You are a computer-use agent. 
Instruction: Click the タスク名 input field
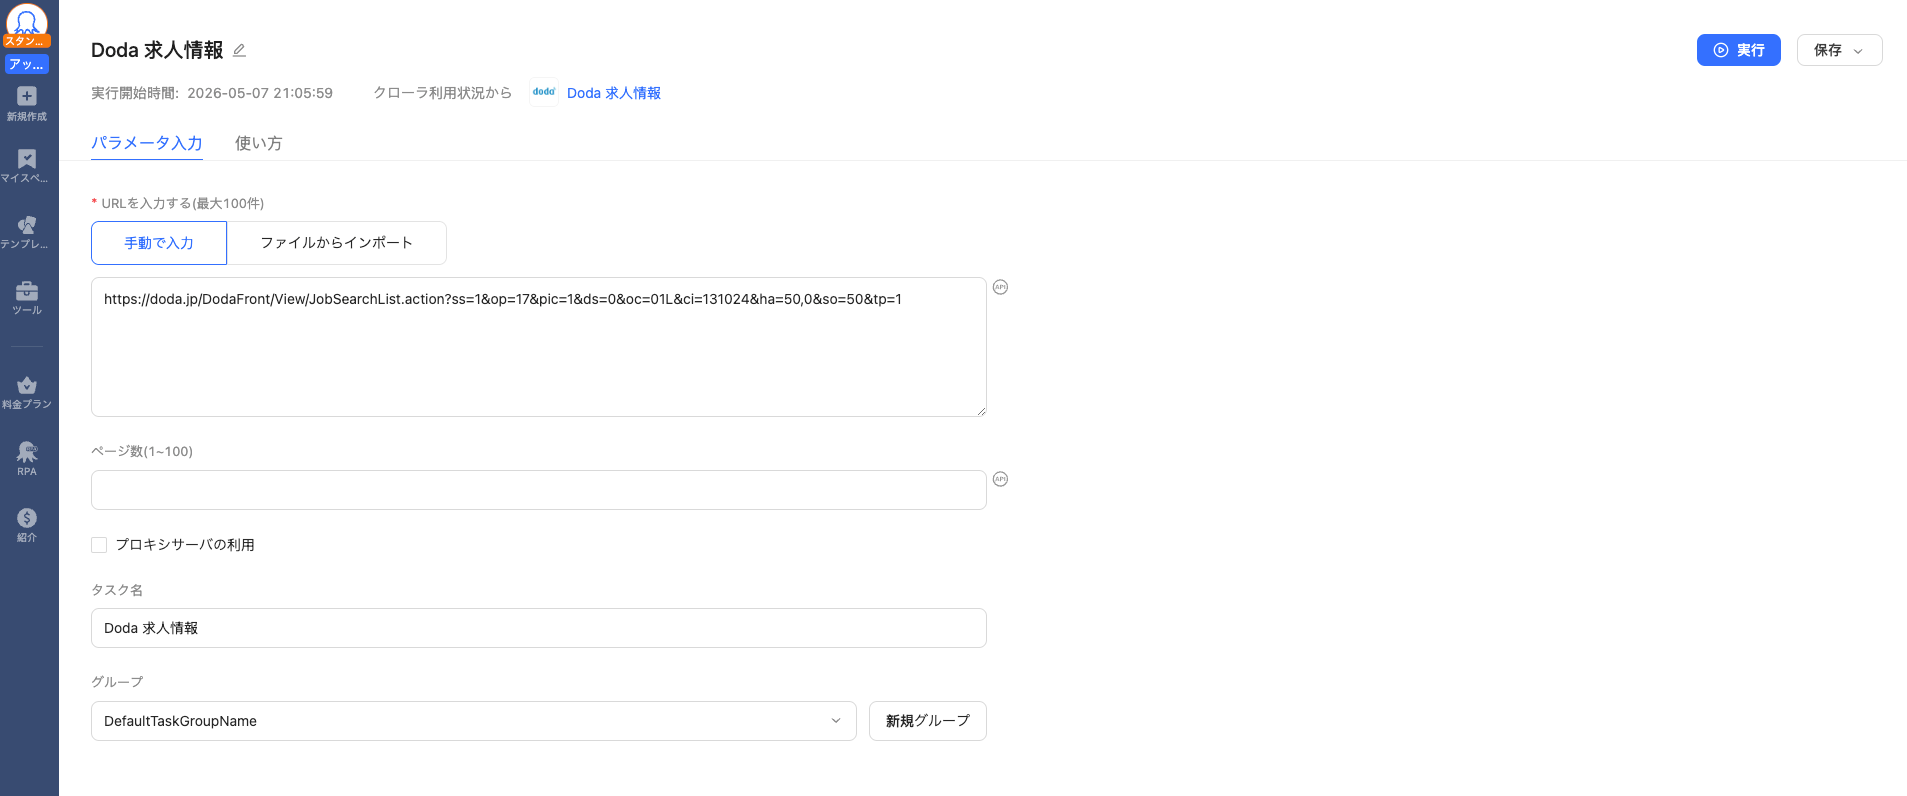(539, 628)
